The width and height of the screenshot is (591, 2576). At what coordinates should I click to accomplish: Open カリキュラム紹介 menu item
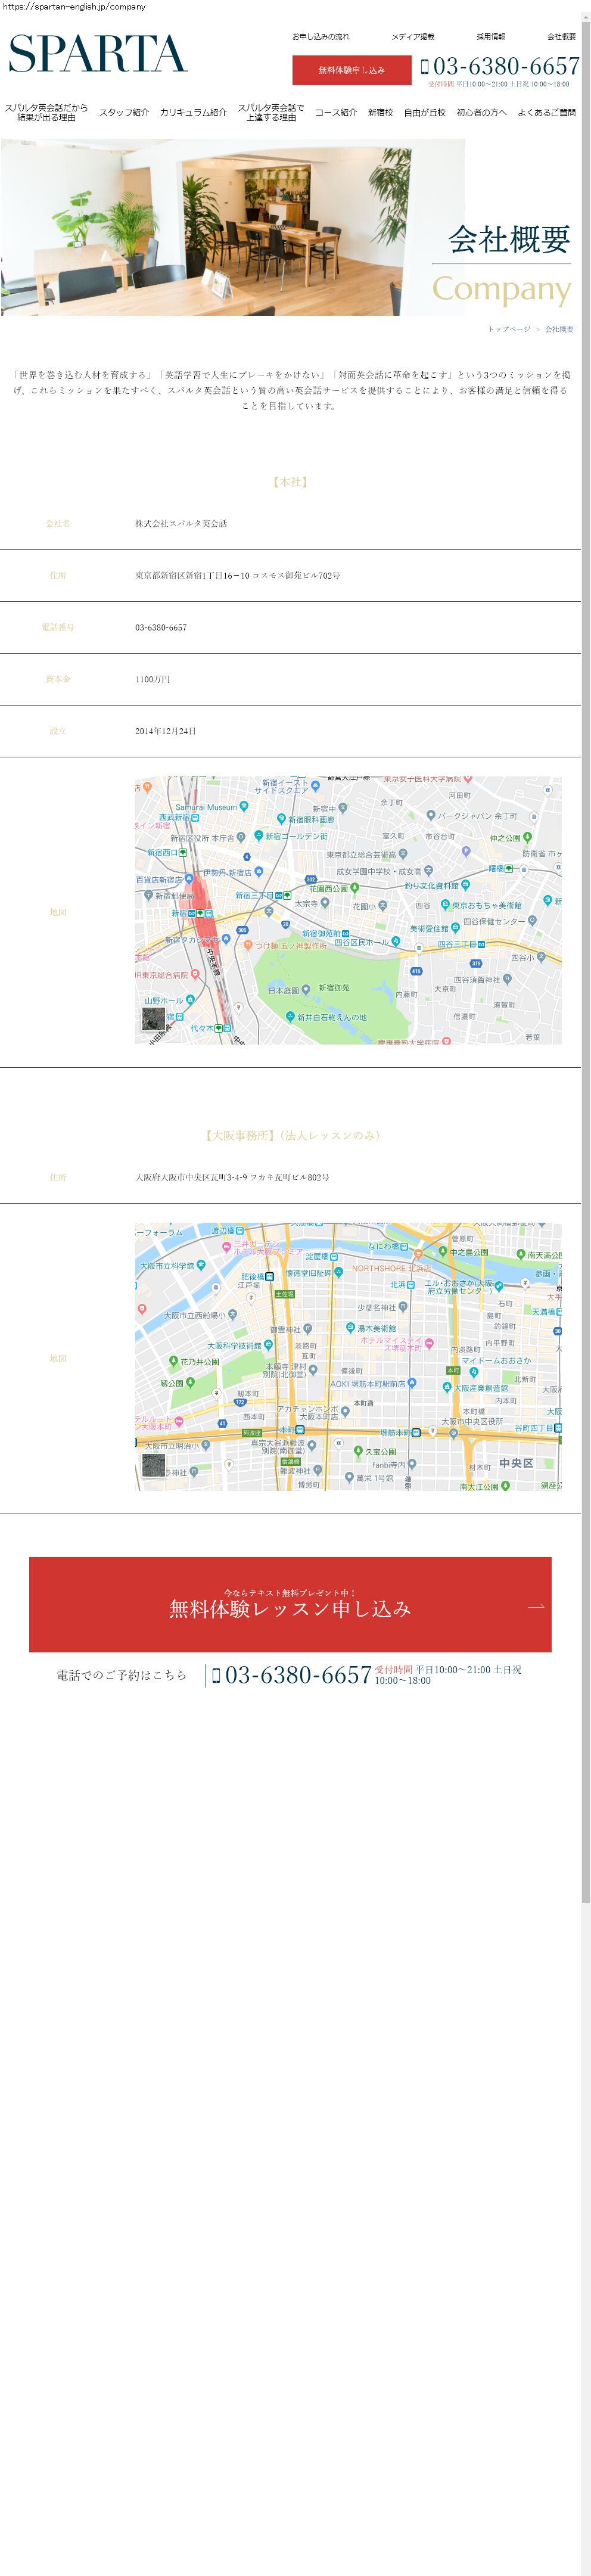(193, 112)
